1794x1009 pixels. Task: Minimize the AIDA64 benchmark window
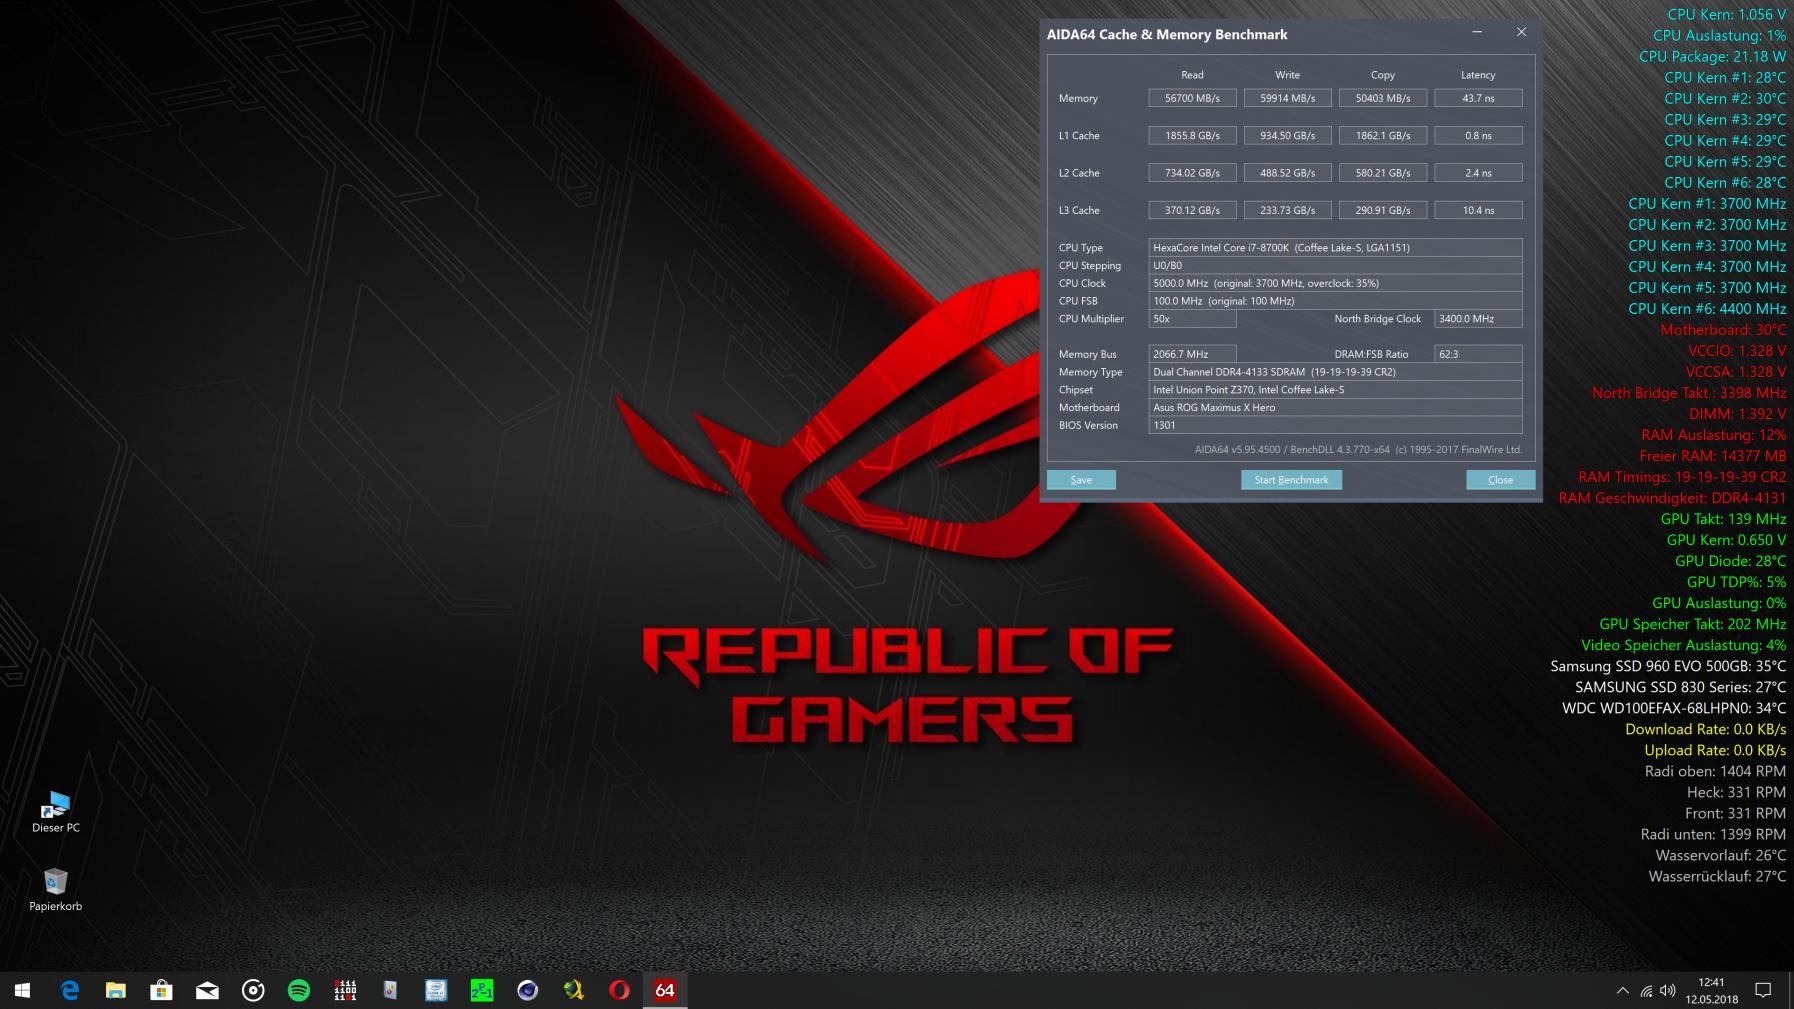(x=1477, y=33)
